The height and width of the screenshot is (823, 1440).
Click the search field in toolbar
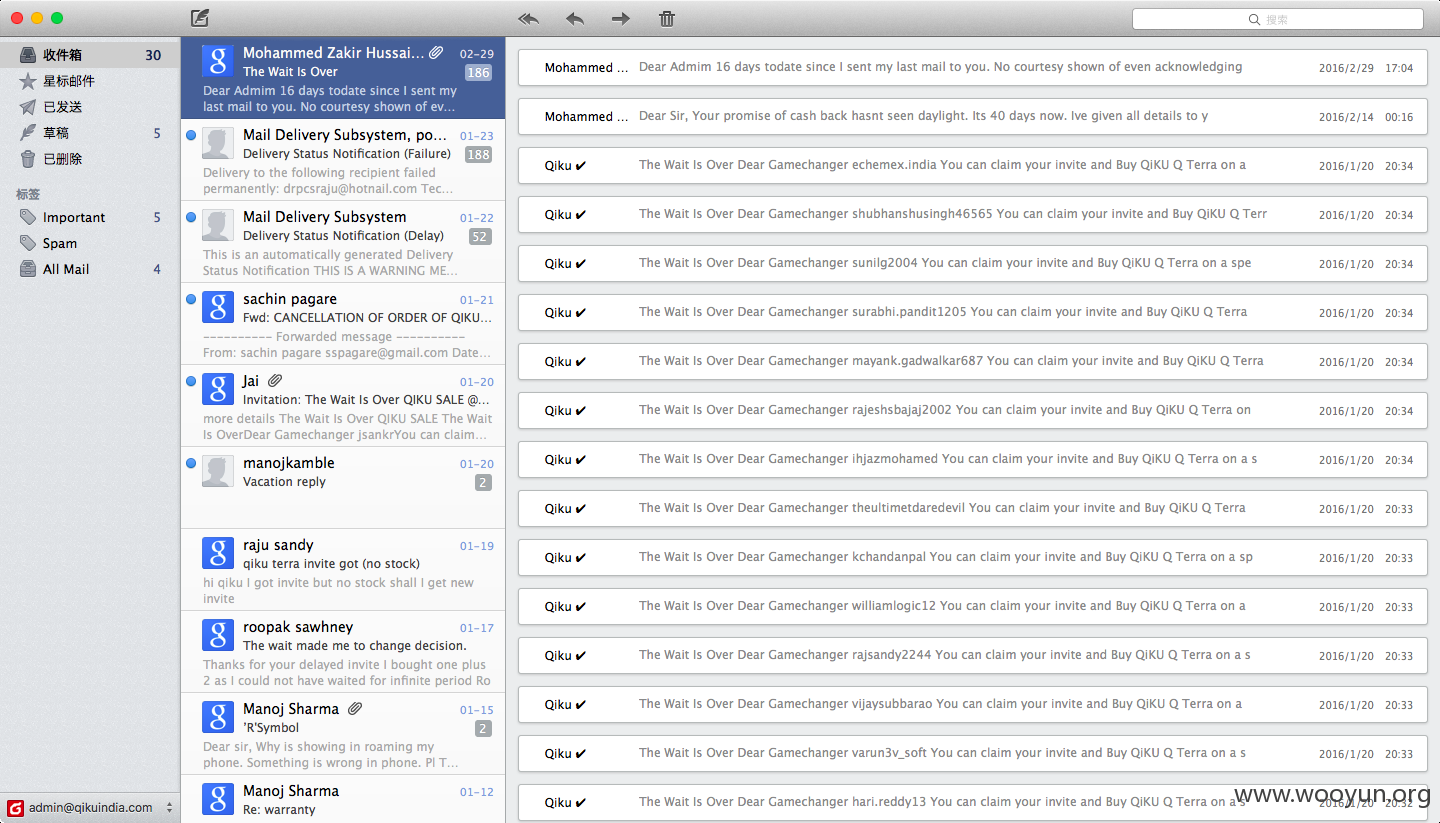coord(1277,19)
